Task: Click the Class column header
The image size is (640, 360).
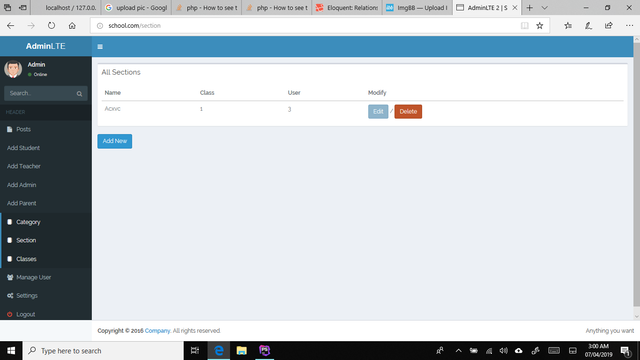Action: click(207, 93)
